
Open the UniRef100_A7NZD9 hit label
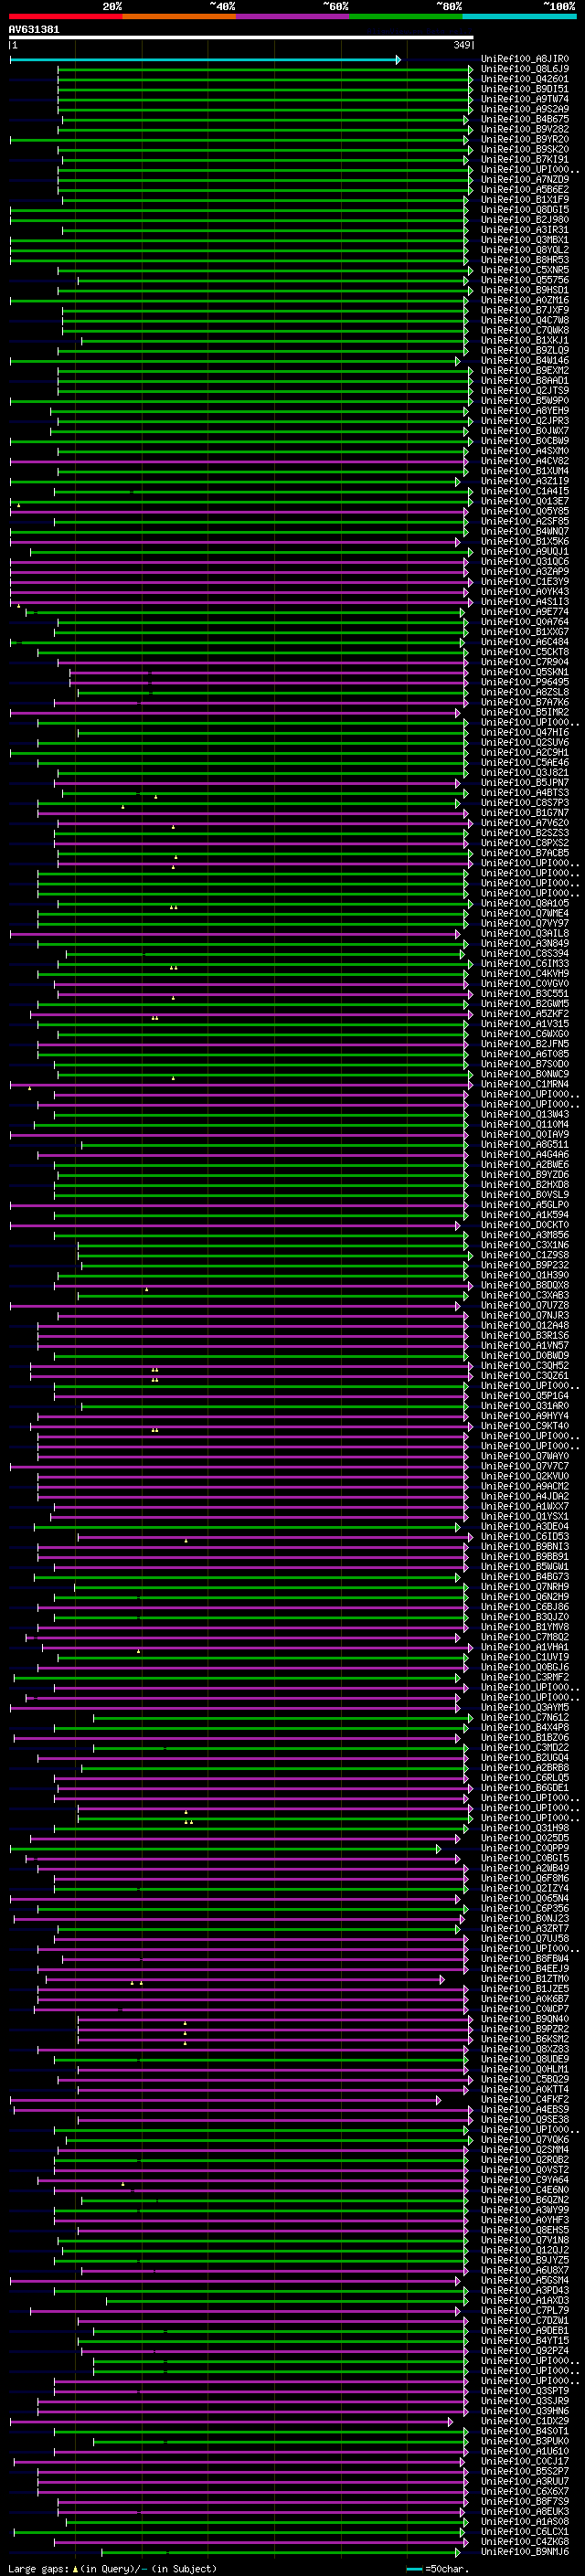click(x=524, y=180)
